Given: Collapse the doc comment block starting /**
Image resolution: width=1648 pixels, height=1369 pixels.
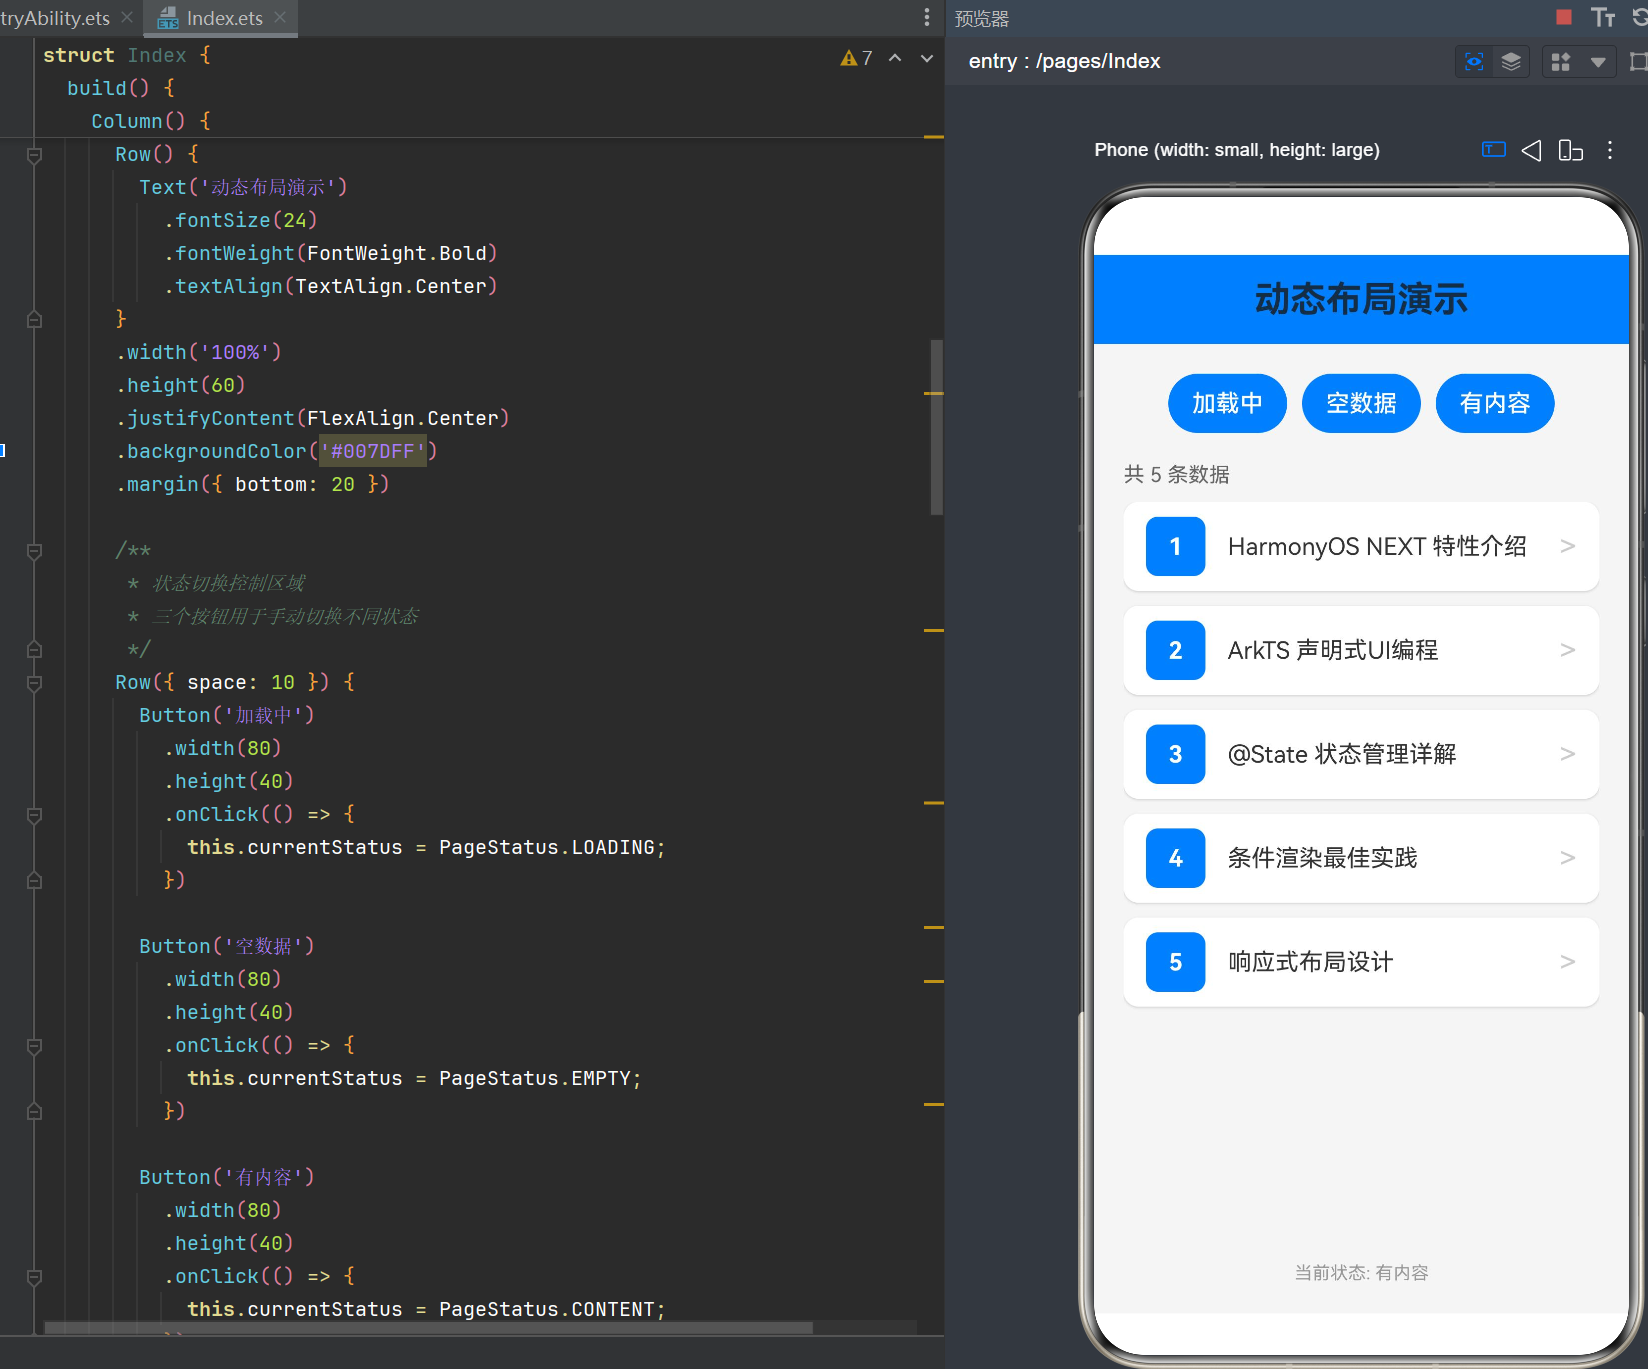Looking at the screenshot, I should [x=34, y=551].
